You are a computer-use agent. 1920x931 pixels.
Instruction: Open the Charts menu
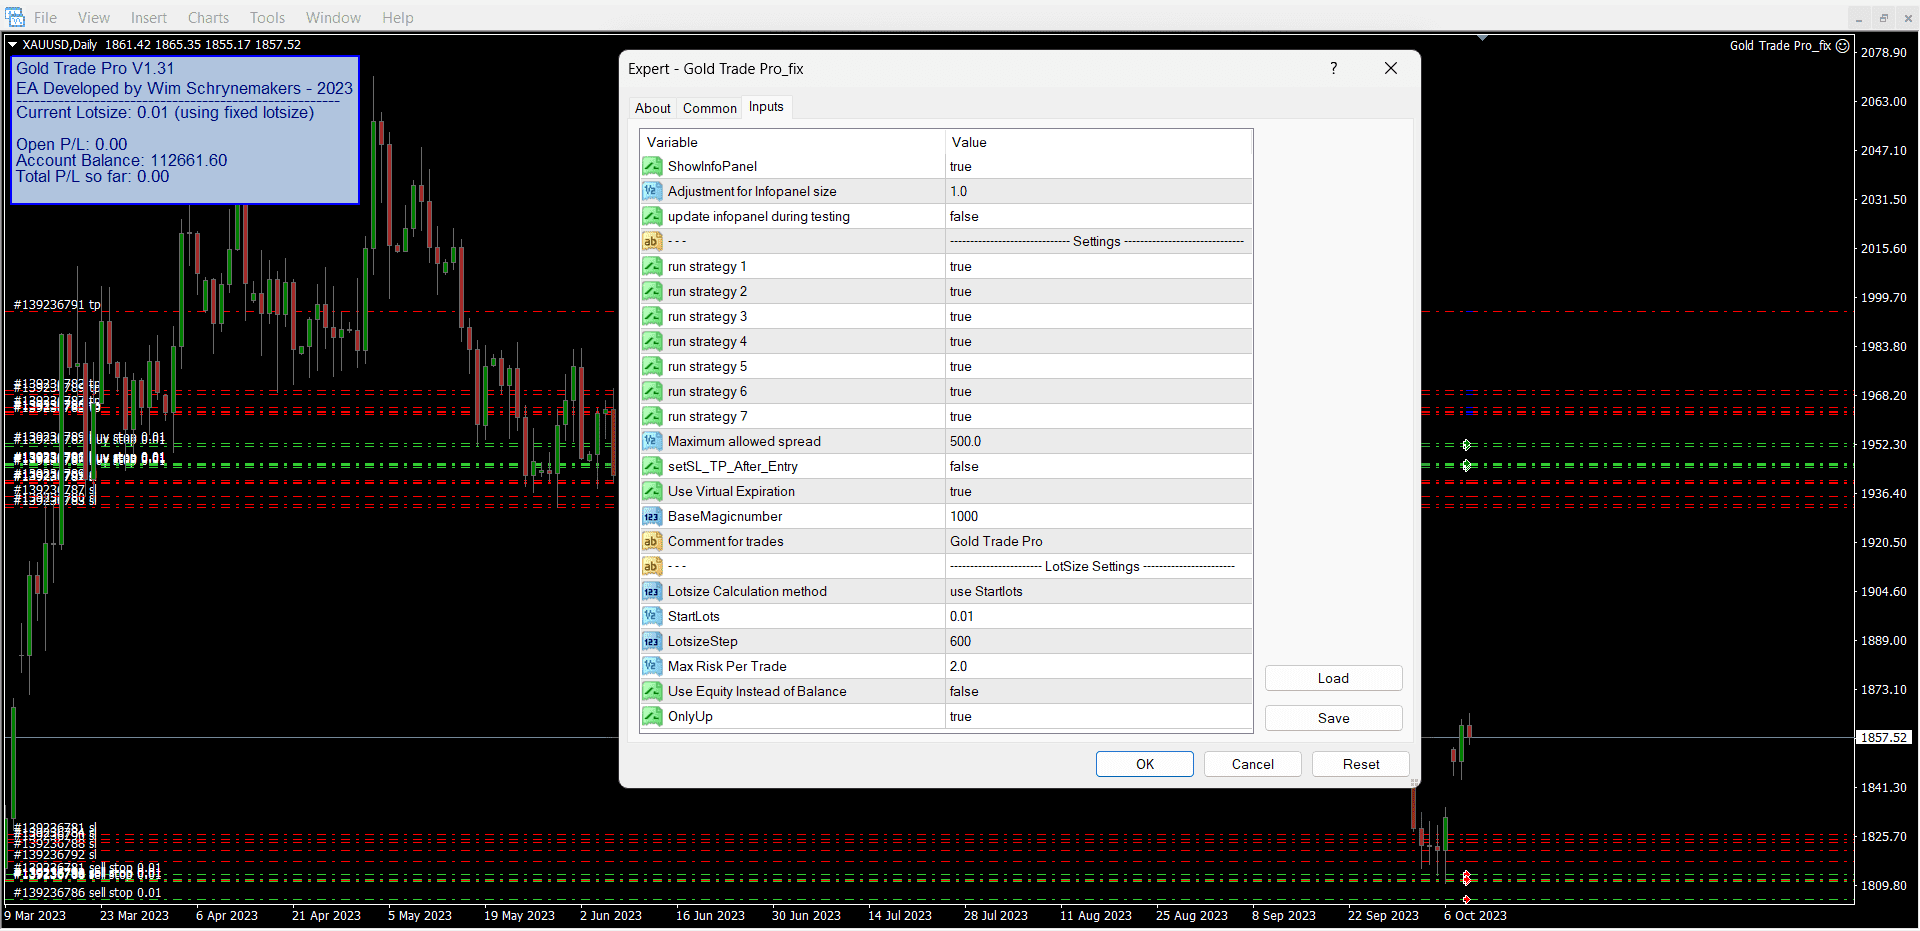(x=207, y=17)
